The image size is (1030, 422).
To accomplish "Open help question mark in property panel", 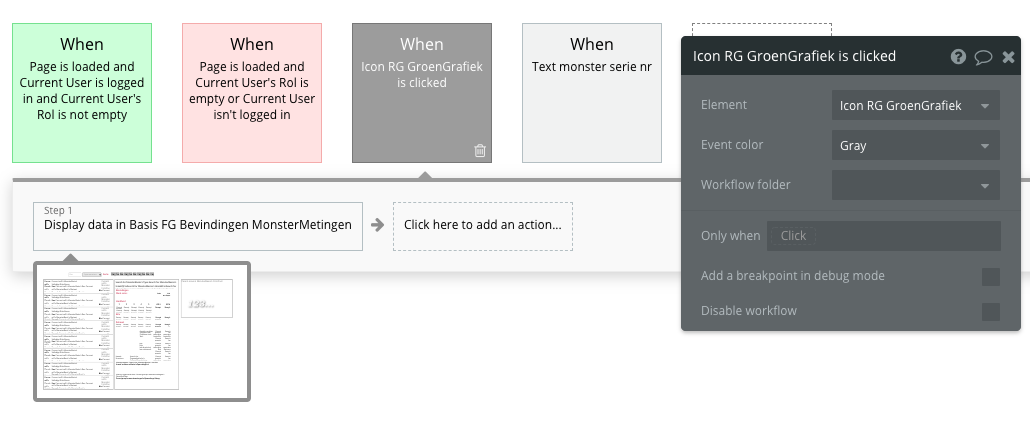I will pyautogui.click(x=958, y=57).
